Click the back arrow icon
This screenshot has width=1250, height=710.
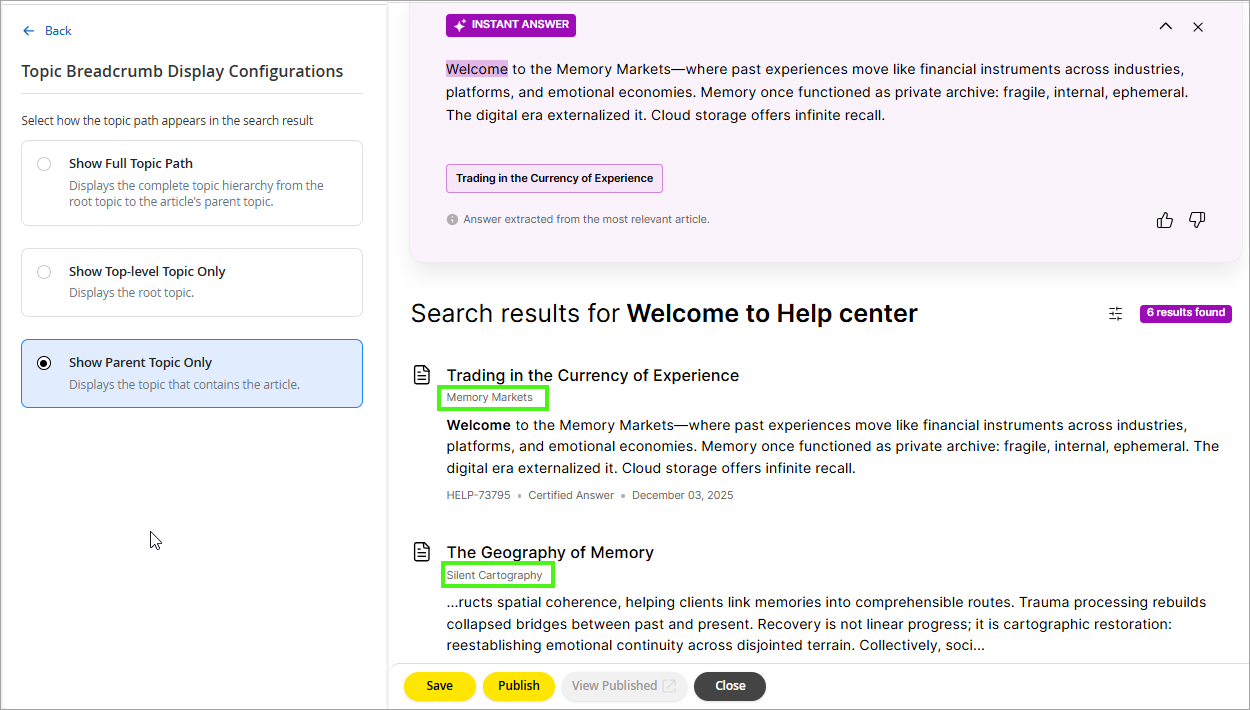click(29, 30)
